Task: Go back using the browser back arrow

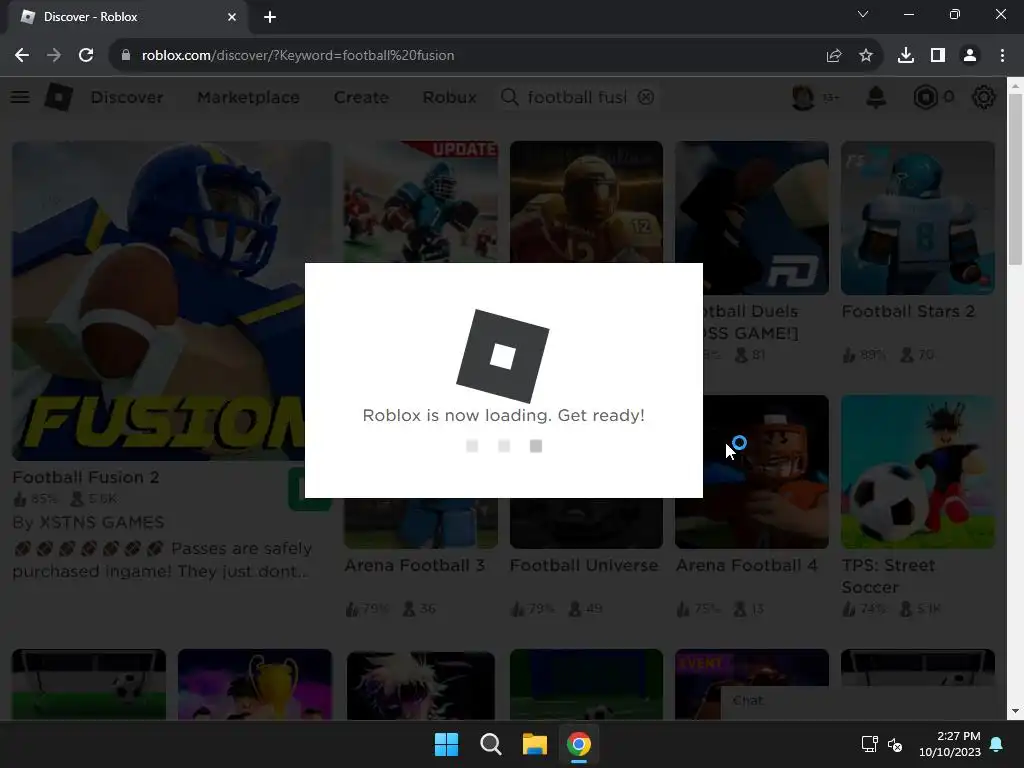Action: pos(22,56)
